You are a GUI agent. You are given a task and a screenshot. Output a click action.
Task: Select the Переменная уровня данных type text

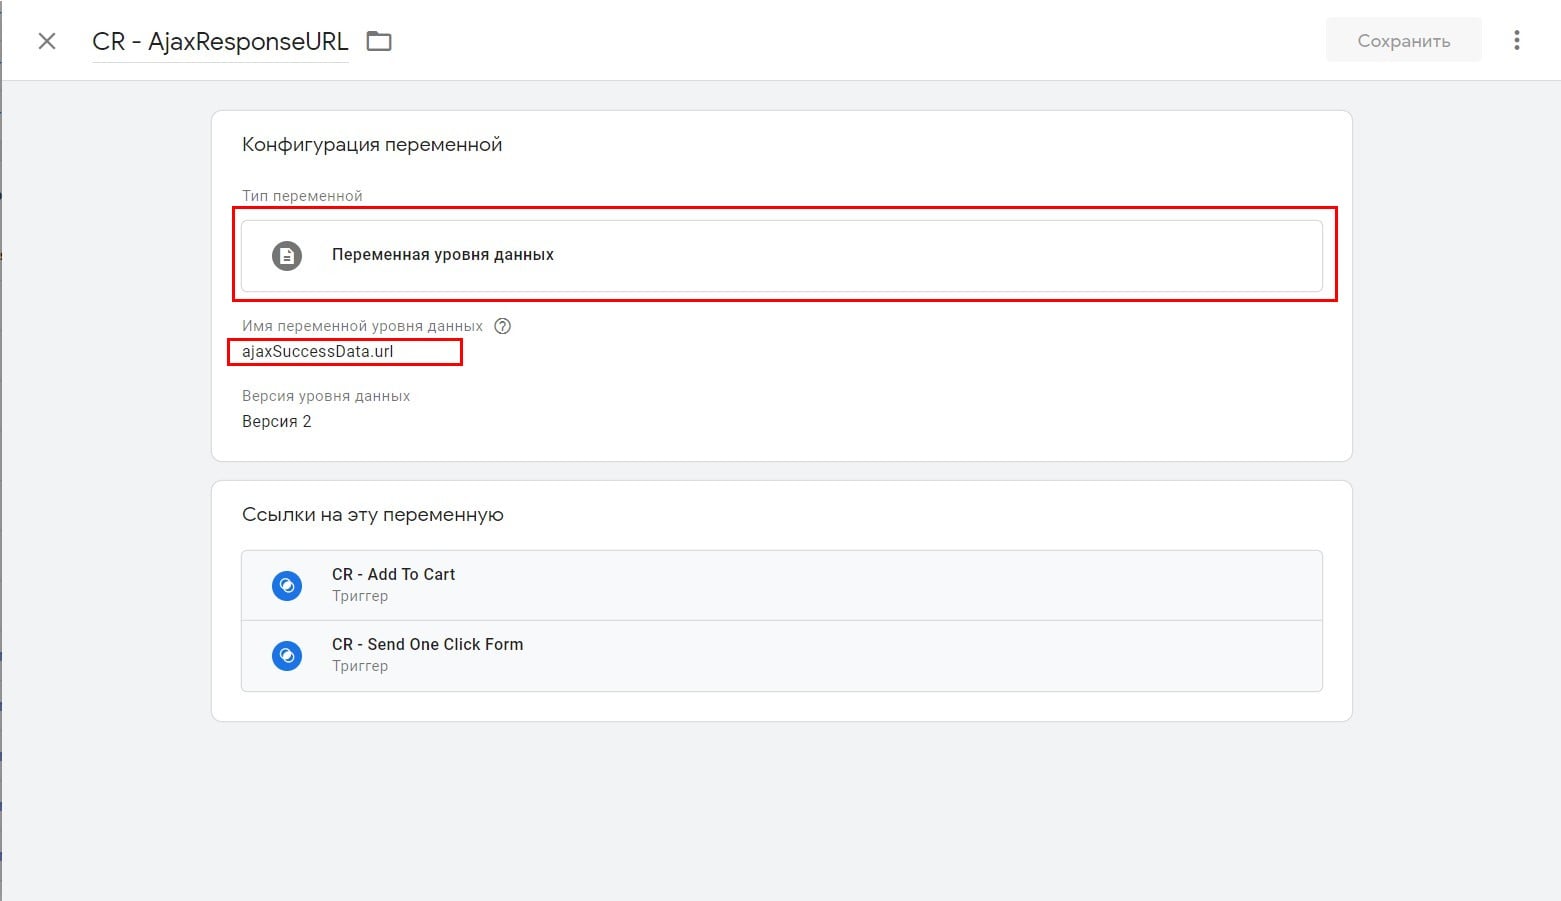pos(442,255)
